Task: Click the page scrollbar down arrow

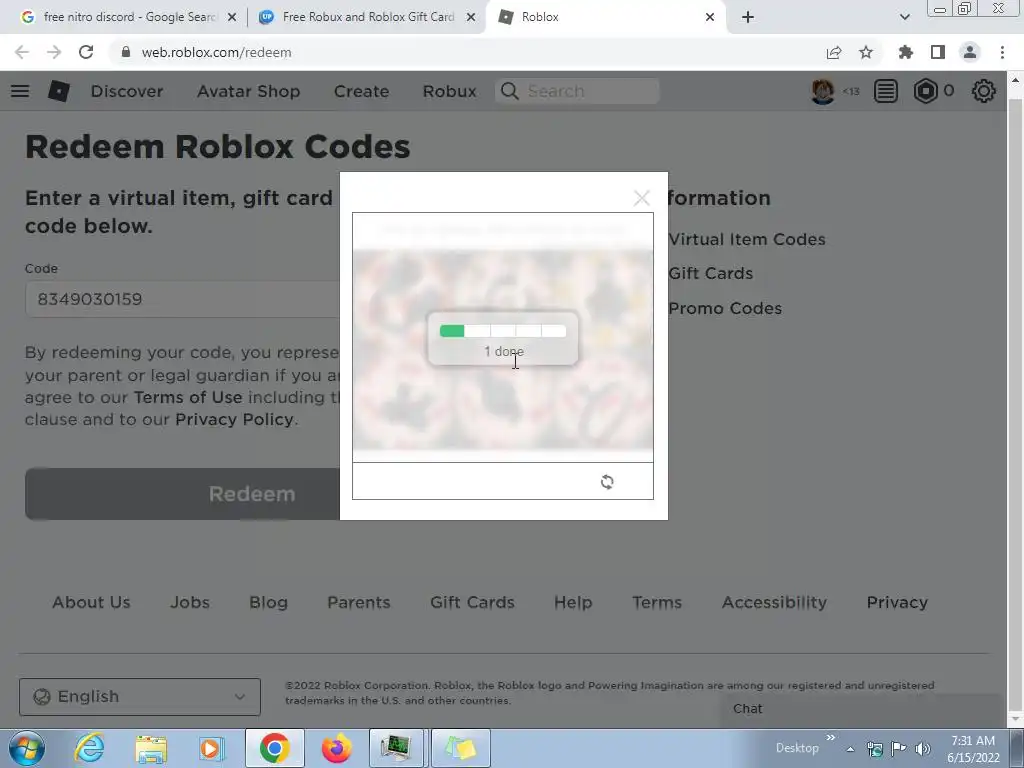Action: pyautogui.click(x=1016, y=720)
